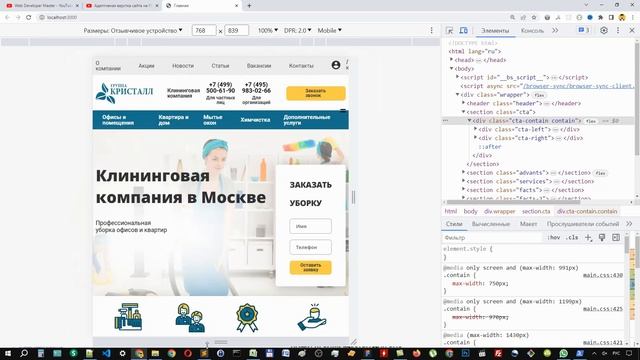
Task: Add new style rule plus icon
Action: click(588, 238)
